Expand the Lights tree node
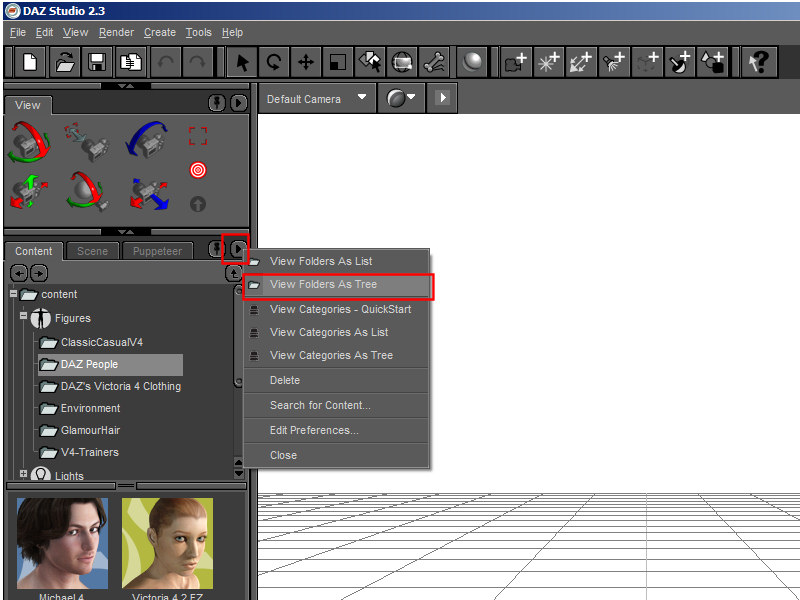Screen dimensions: 800x600 pos(23,473)
